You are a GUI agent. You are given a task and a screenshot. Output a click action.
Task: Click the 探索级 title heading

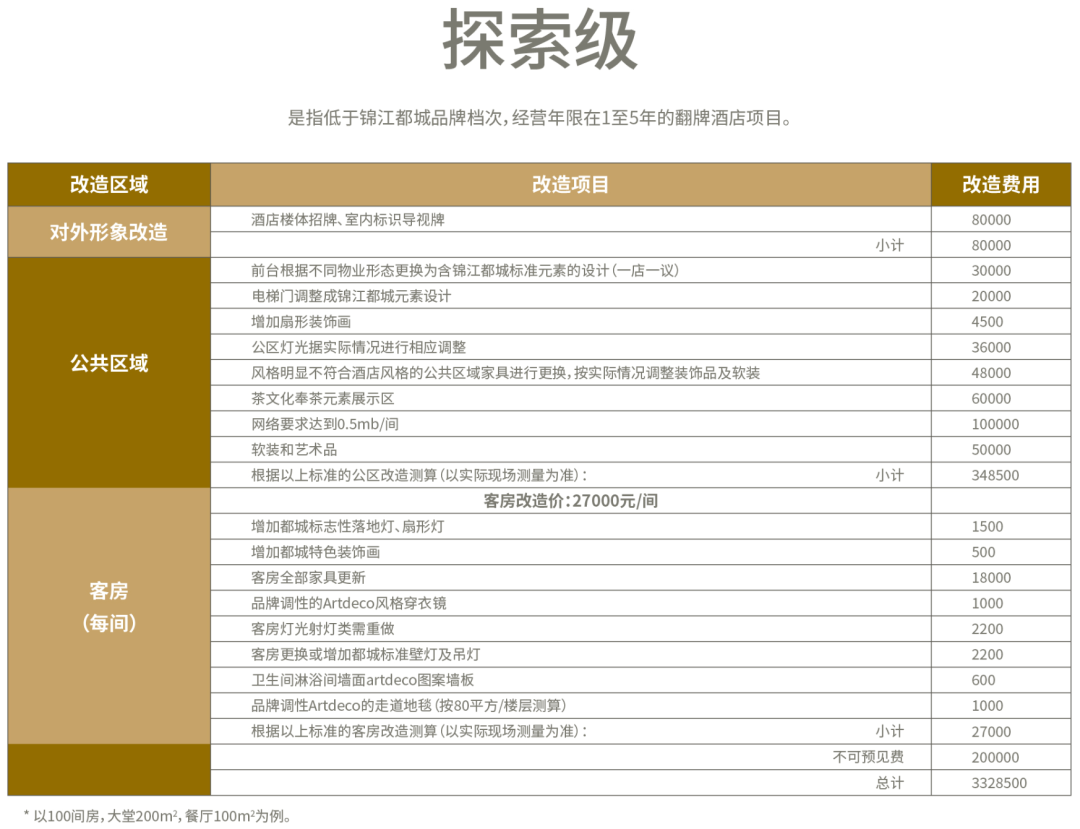[x=540, y=43]
